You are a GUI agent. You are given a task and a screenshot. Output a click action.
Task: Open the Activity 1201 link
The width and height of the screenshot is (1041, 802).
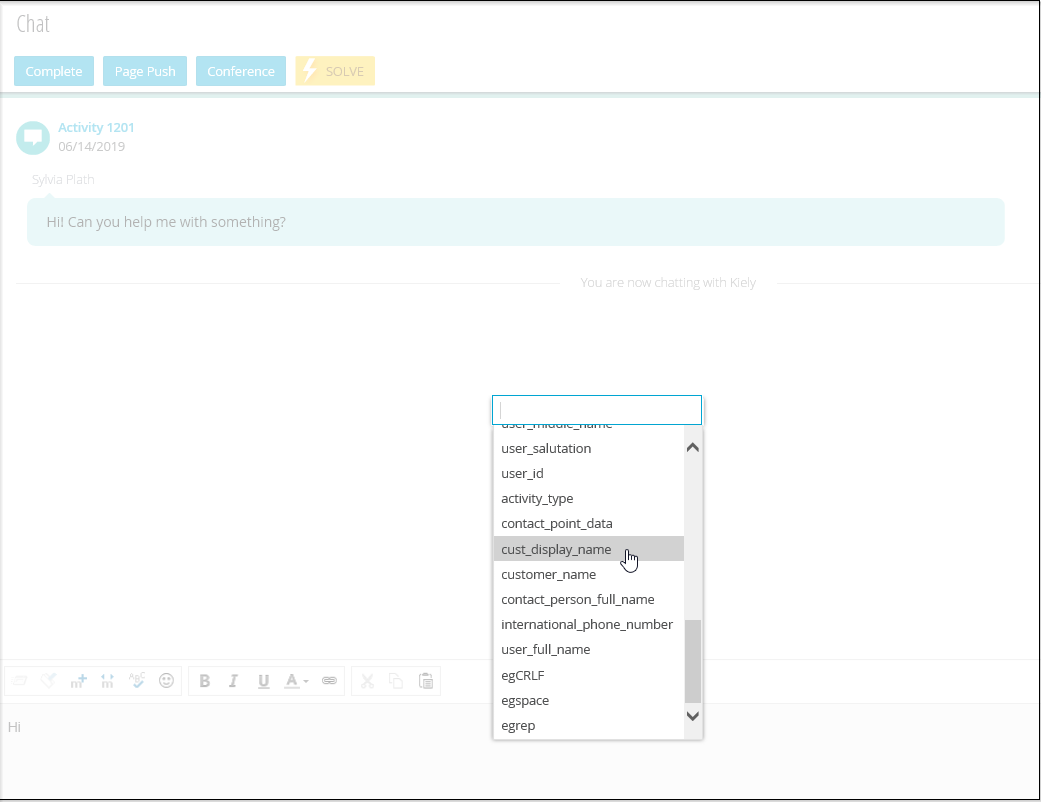pyautogui.click(x=96, y=127)
